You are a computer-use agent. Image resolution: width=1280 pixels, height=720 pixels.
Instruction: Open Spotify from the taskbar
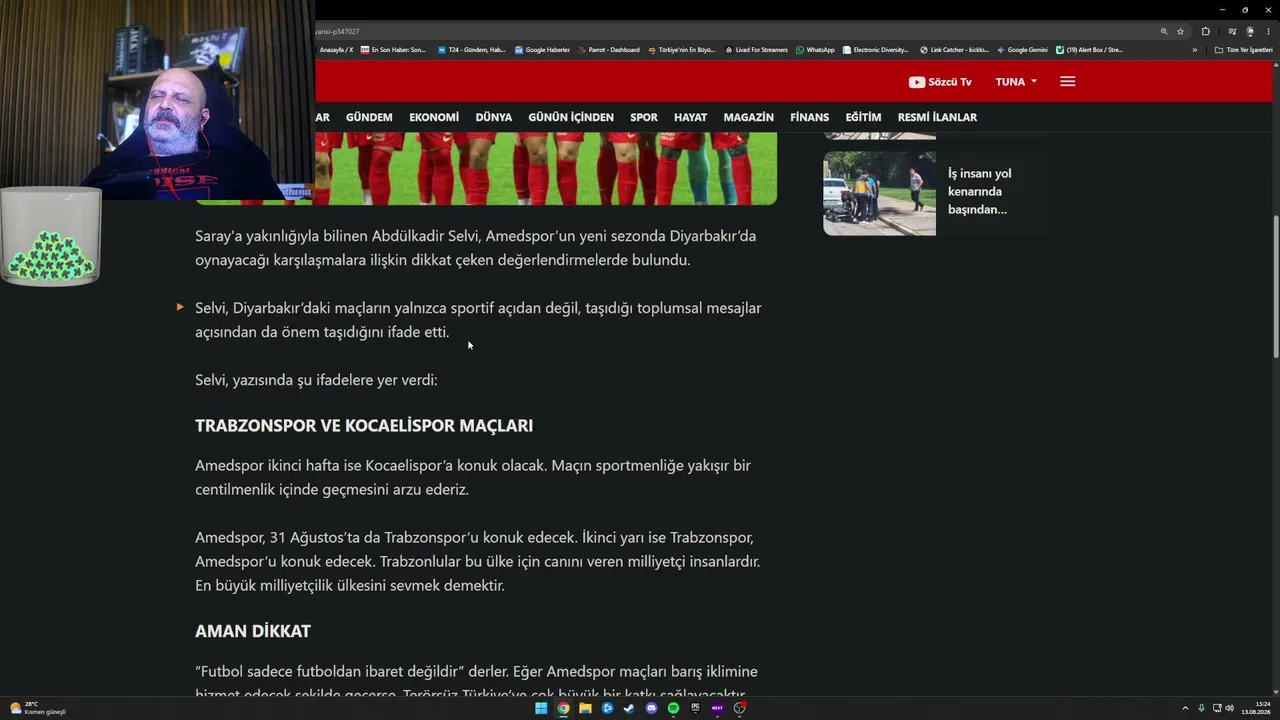[x=673, y=708]
